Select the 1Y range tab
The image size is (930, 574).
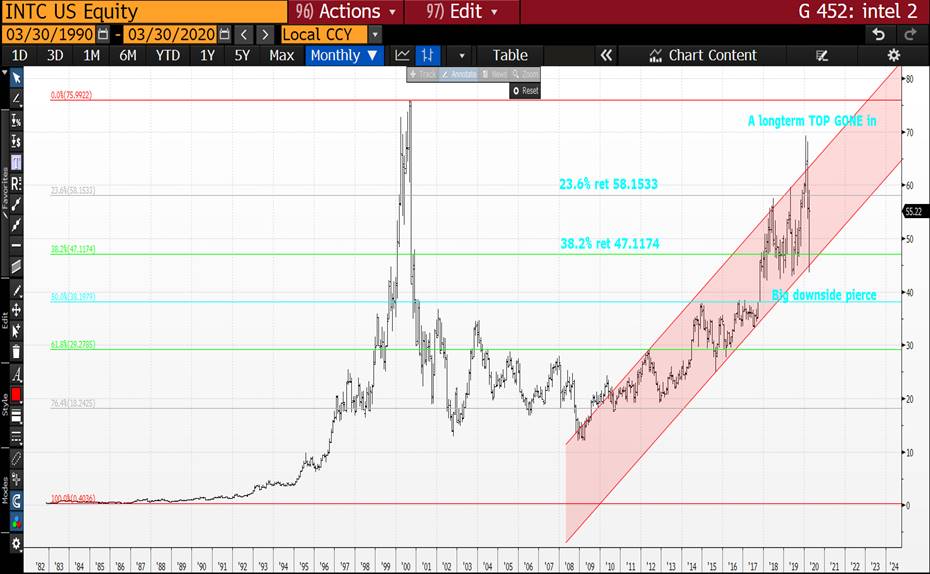(207, 55)
